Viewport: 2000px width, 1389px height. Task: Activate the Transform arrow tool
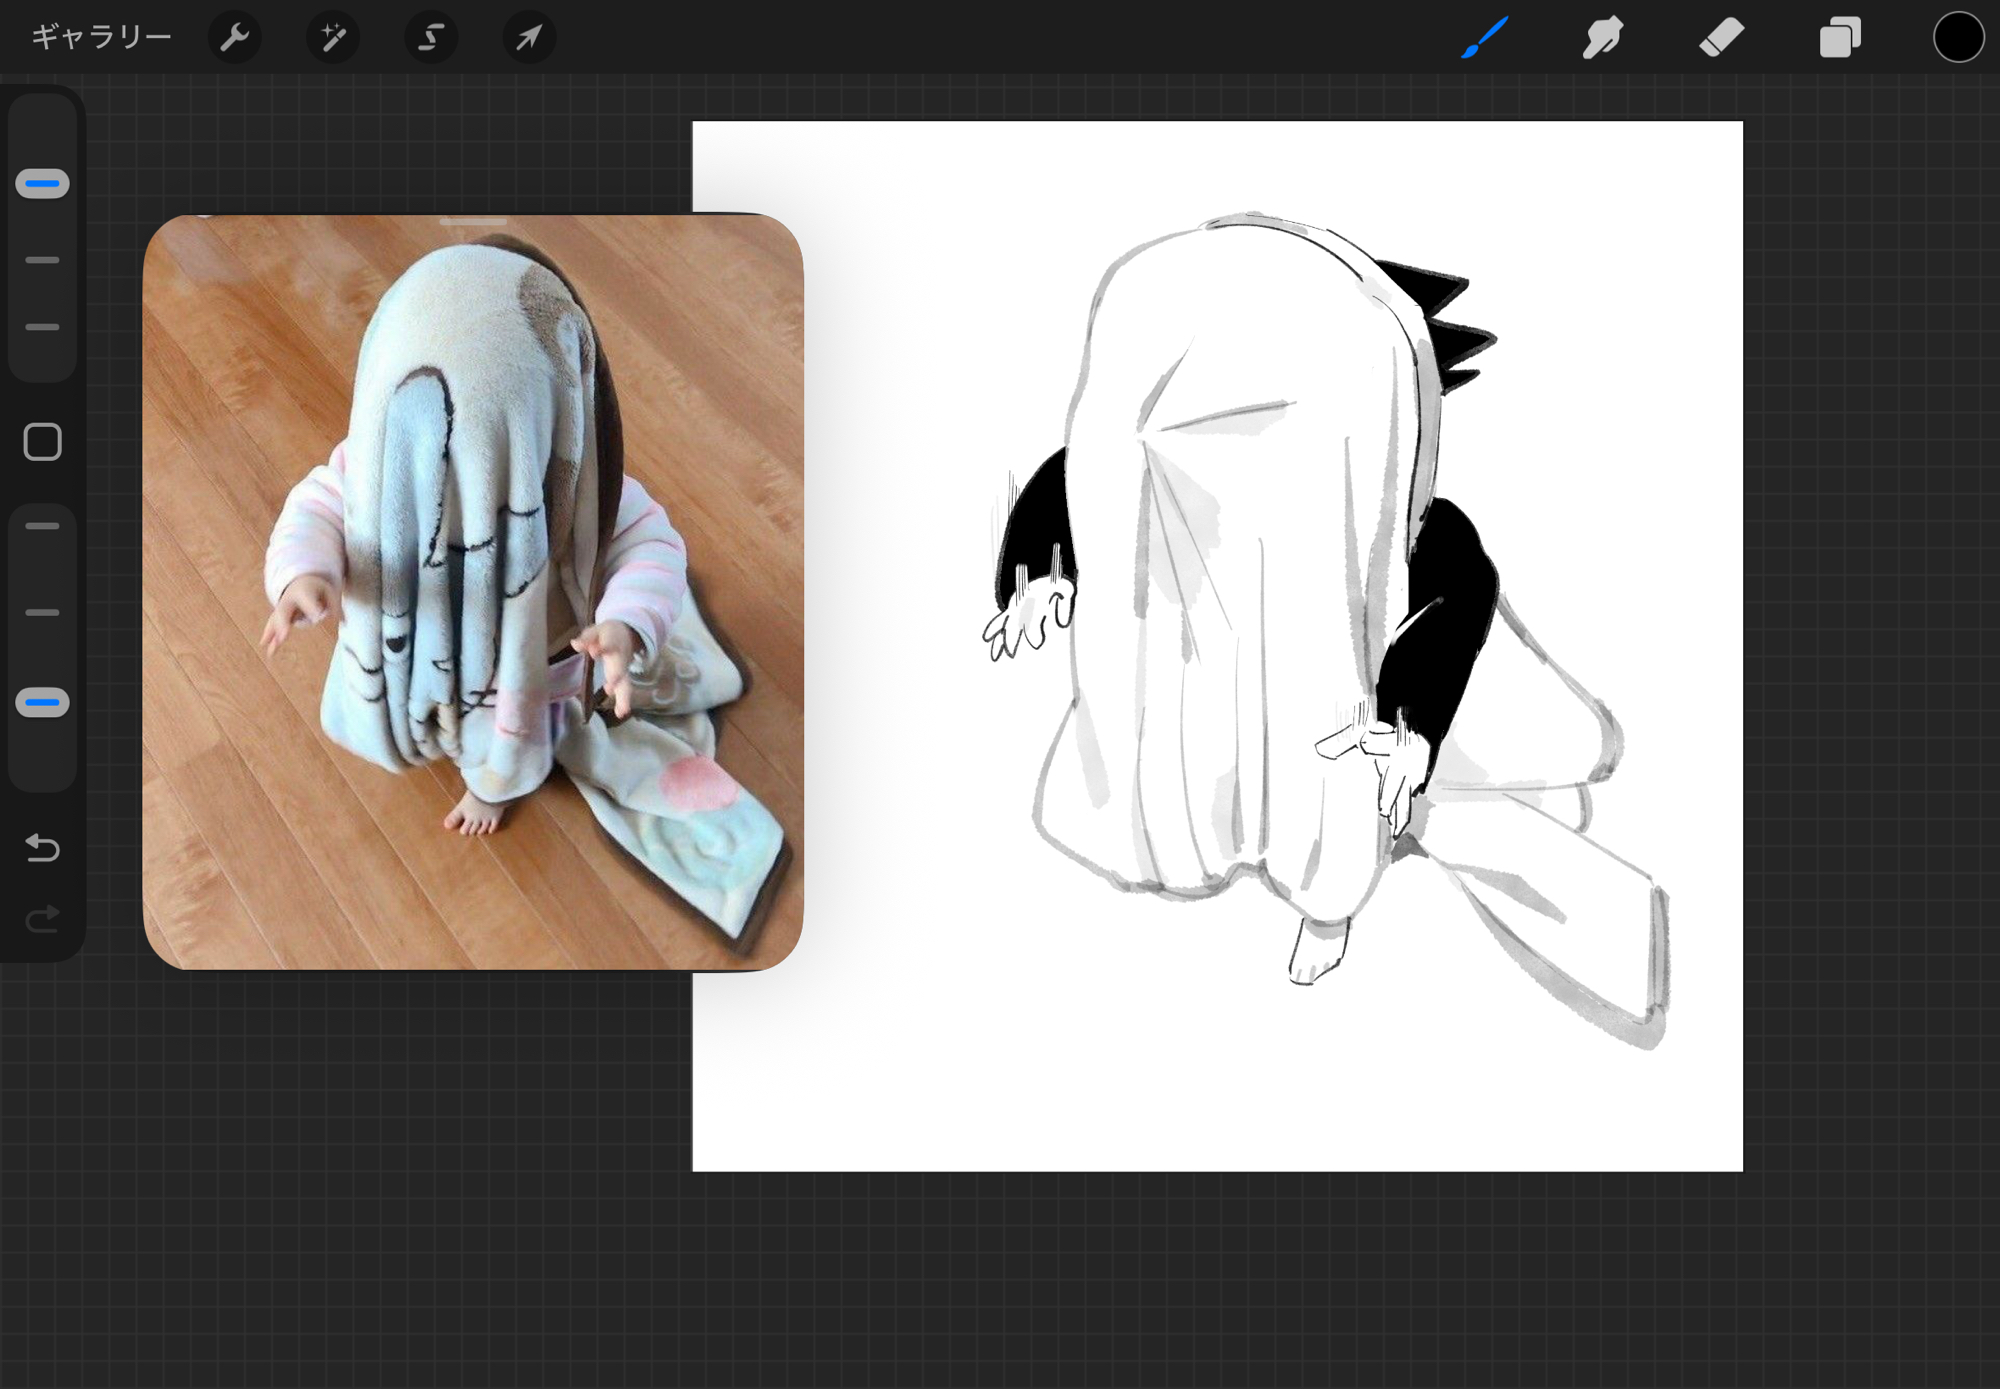(528, 38)
